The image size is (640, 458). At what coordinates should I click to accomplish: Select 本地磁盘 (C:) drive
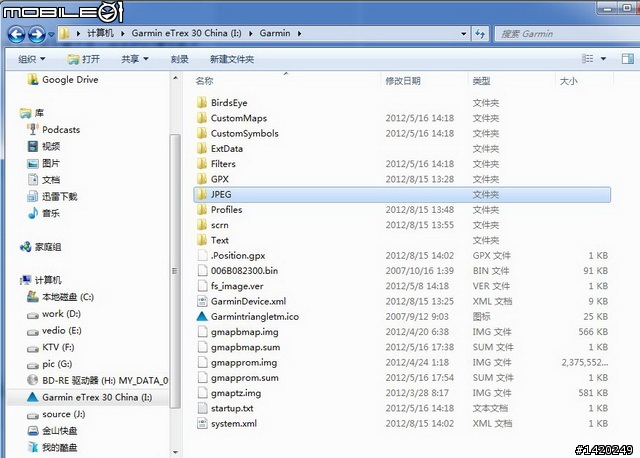coord(60,297)
